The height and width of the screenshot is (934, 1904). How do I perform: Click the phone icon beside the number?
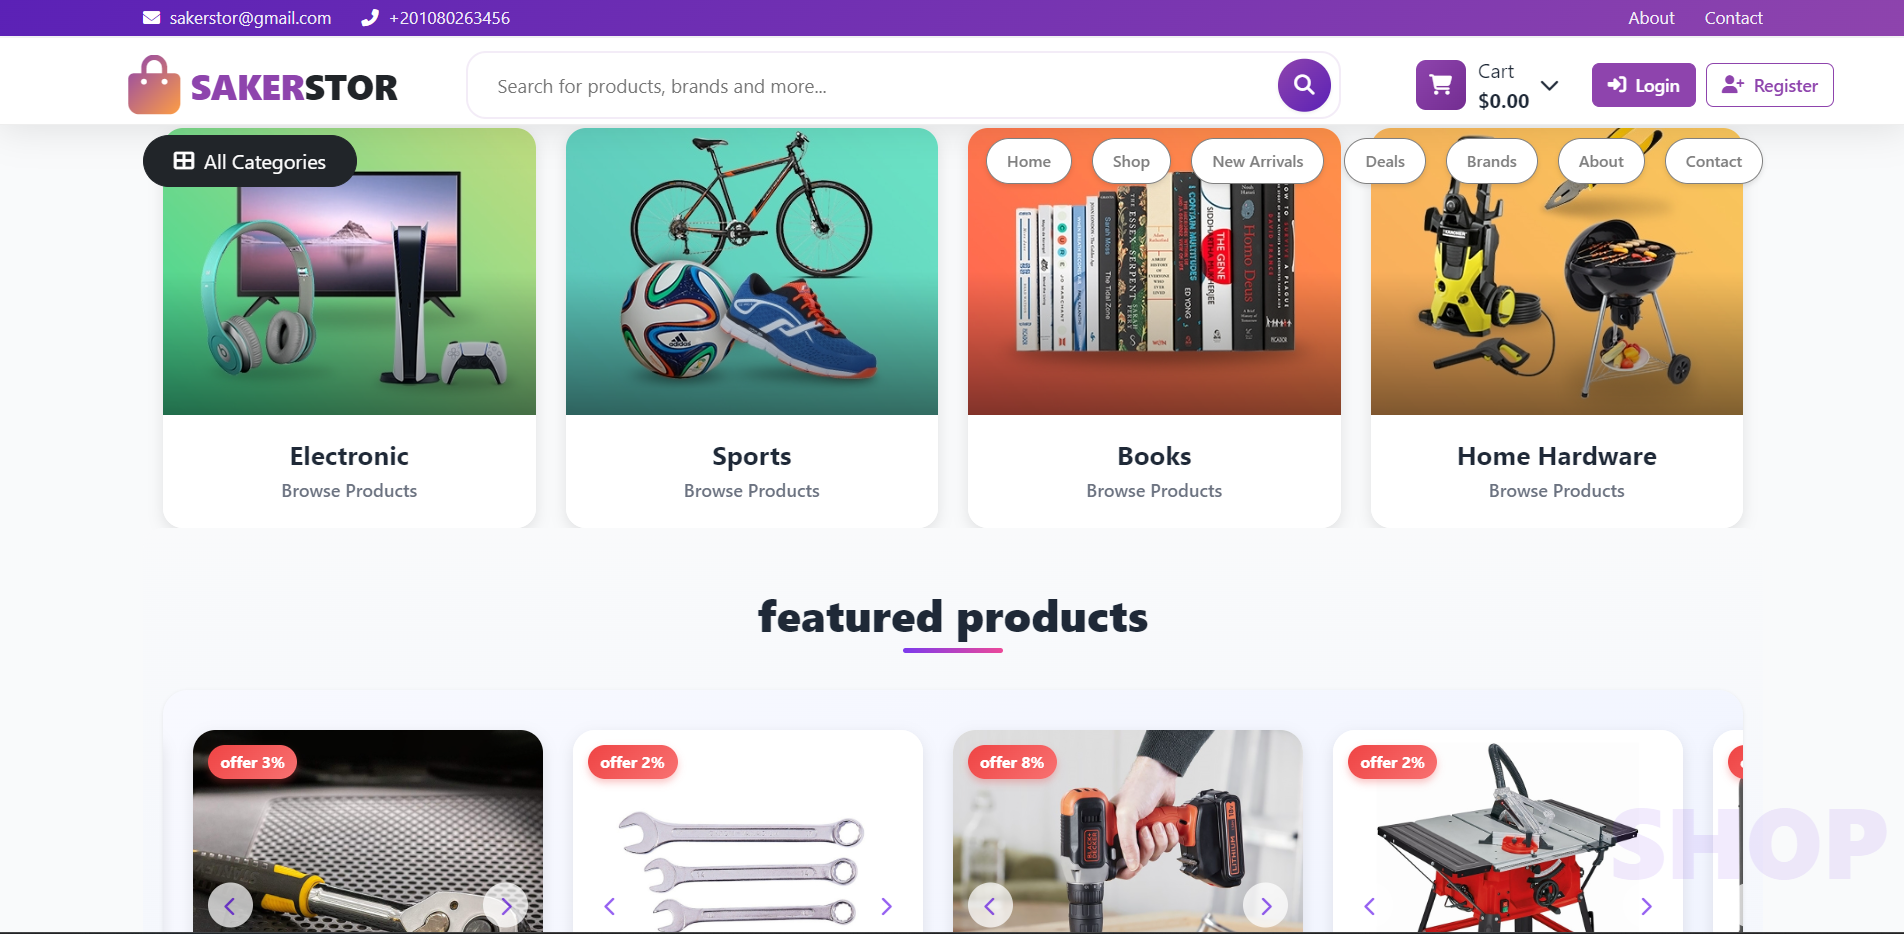coord(370,18)
